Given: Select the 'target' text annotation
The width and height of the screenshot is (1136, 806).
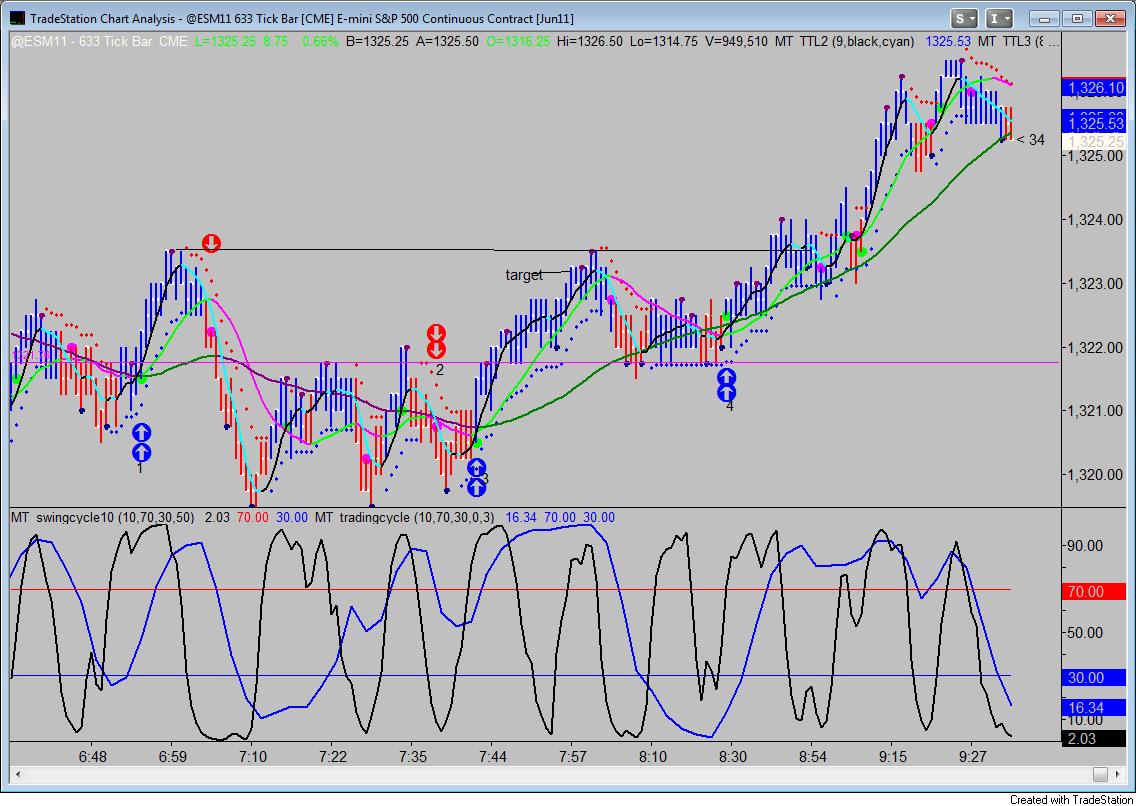Looking at the screenshot, I should (524, 275).
